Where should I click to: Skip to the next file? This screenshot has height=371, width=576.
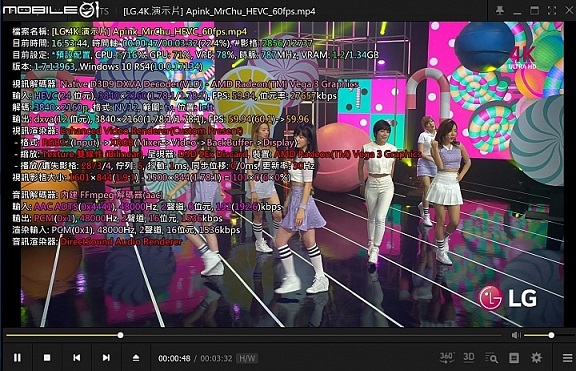pyautogui.click(x=106, y=357)
